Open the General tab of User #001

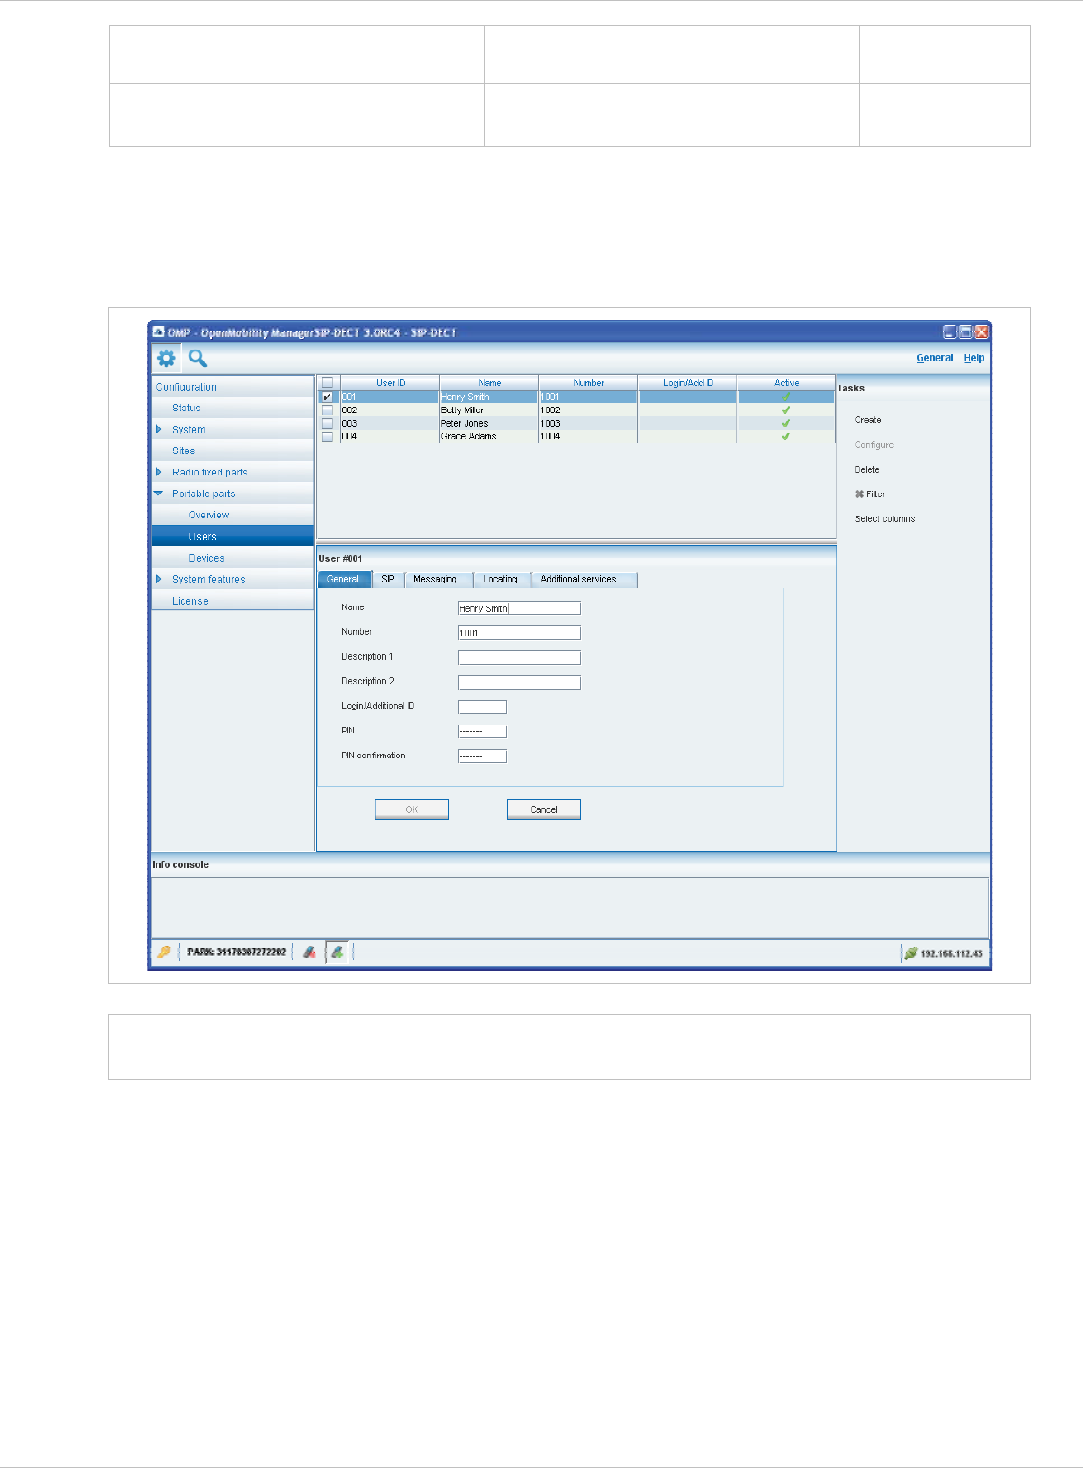(x=343, y=579)
